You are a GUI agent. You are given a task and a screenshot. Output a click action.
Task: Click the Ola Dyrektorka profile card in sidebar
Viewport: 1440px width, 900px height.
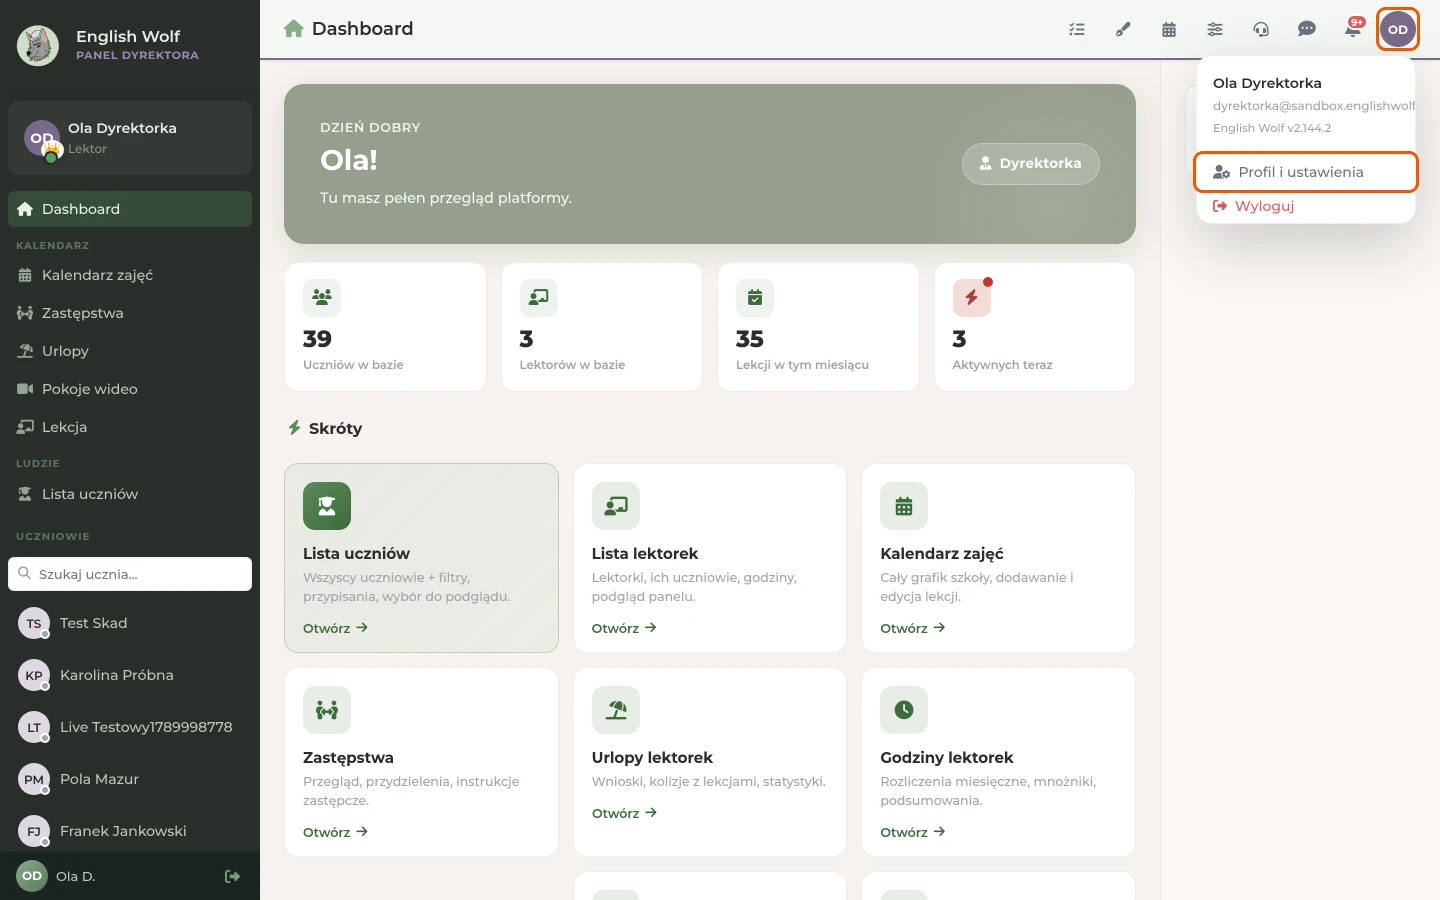pos(130,138)
